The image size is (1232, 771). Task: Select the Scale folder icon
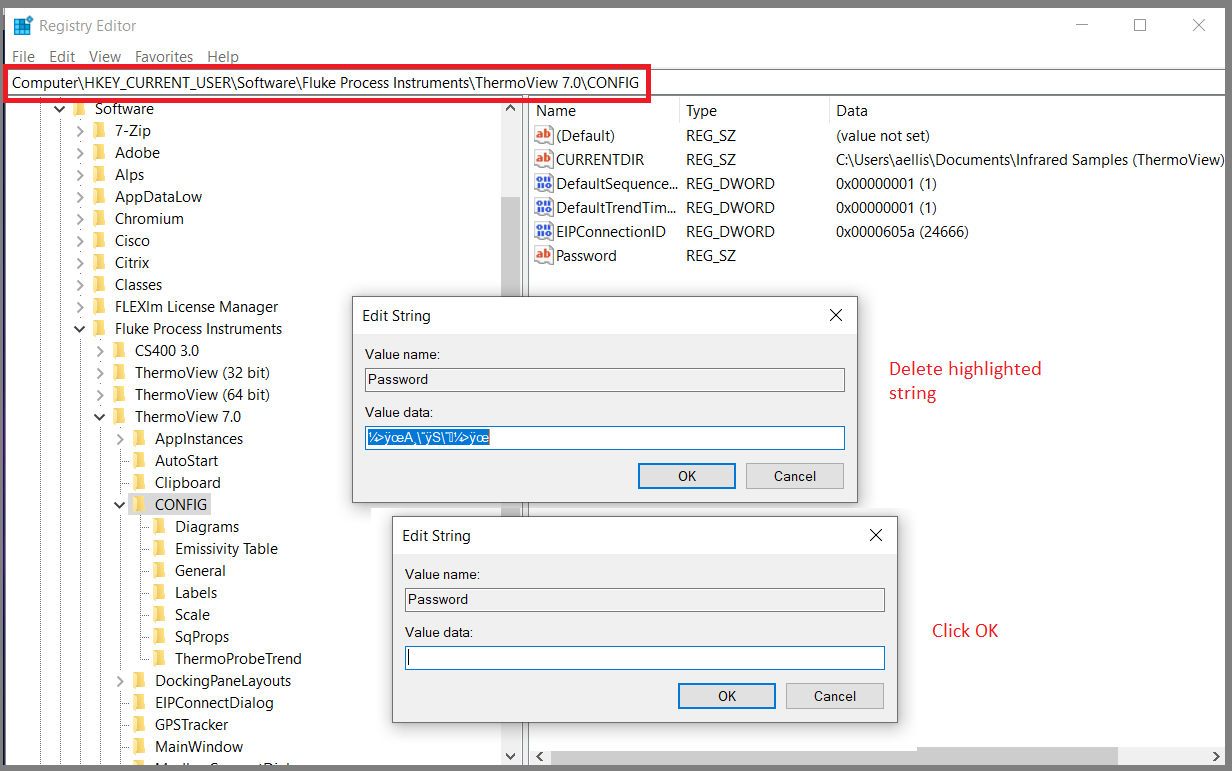(159, 614)
